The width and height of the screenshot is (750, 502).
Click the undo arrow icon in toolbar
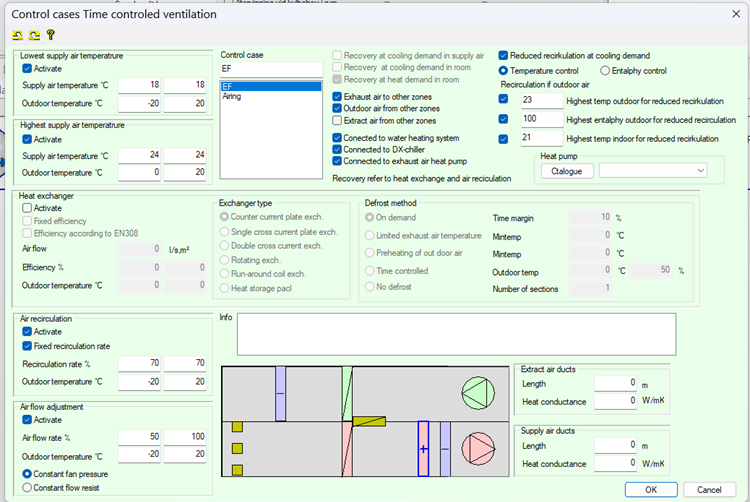pos(18,35)
